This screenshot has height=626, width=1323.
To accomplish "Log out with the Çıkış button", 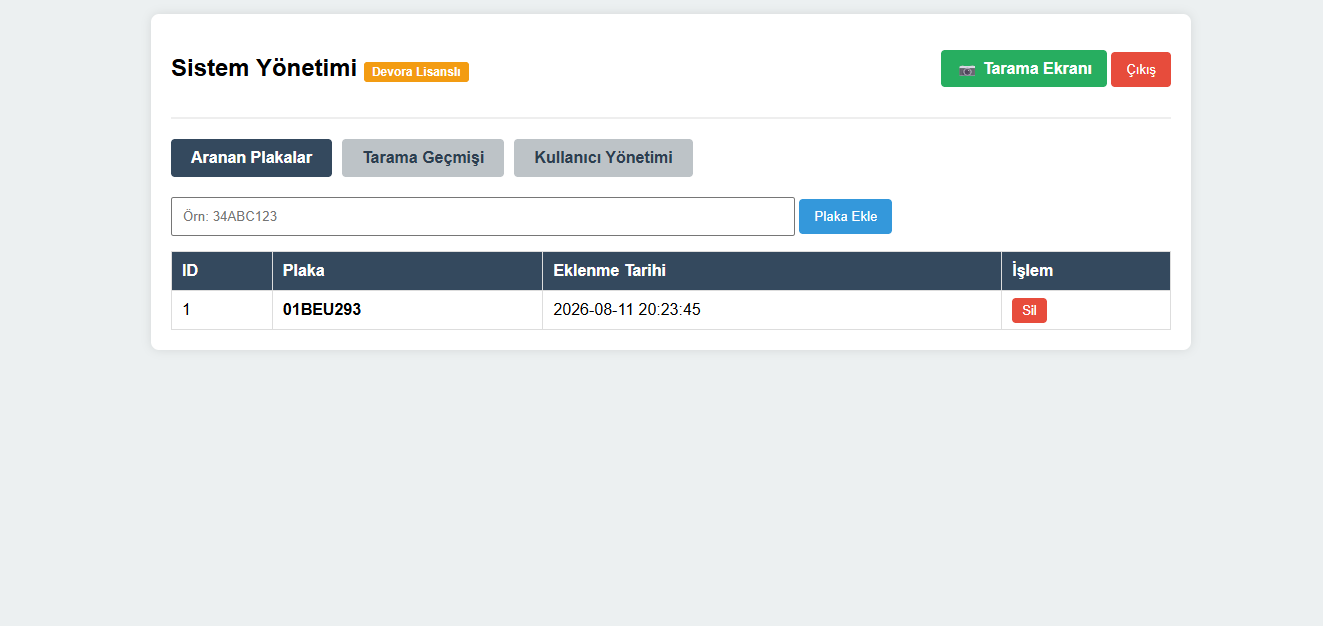I will pos(1141,70).
